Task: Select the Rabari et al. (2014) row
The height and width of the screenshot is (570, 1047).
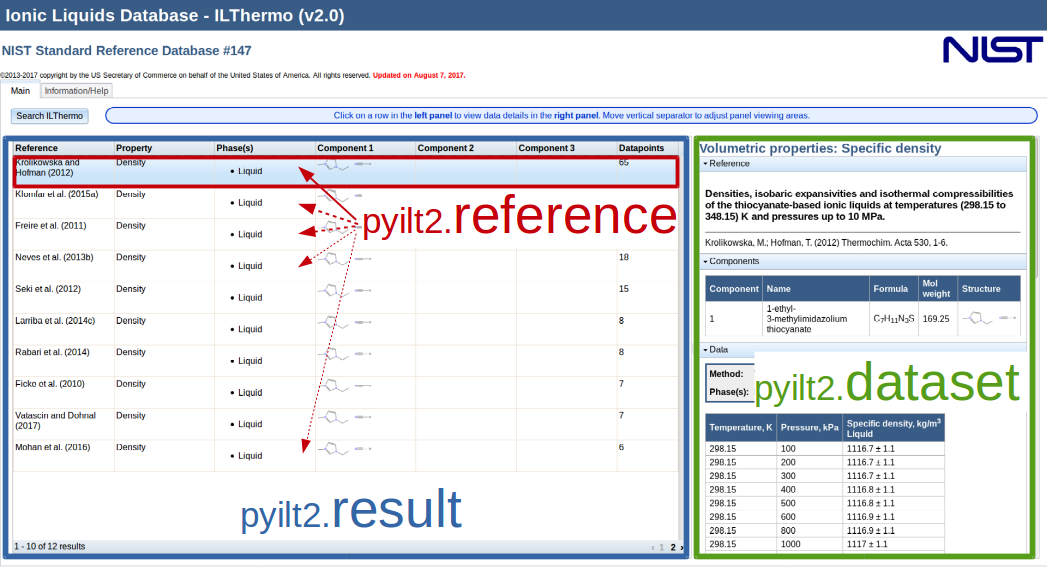Action: [x=346, y=360]
